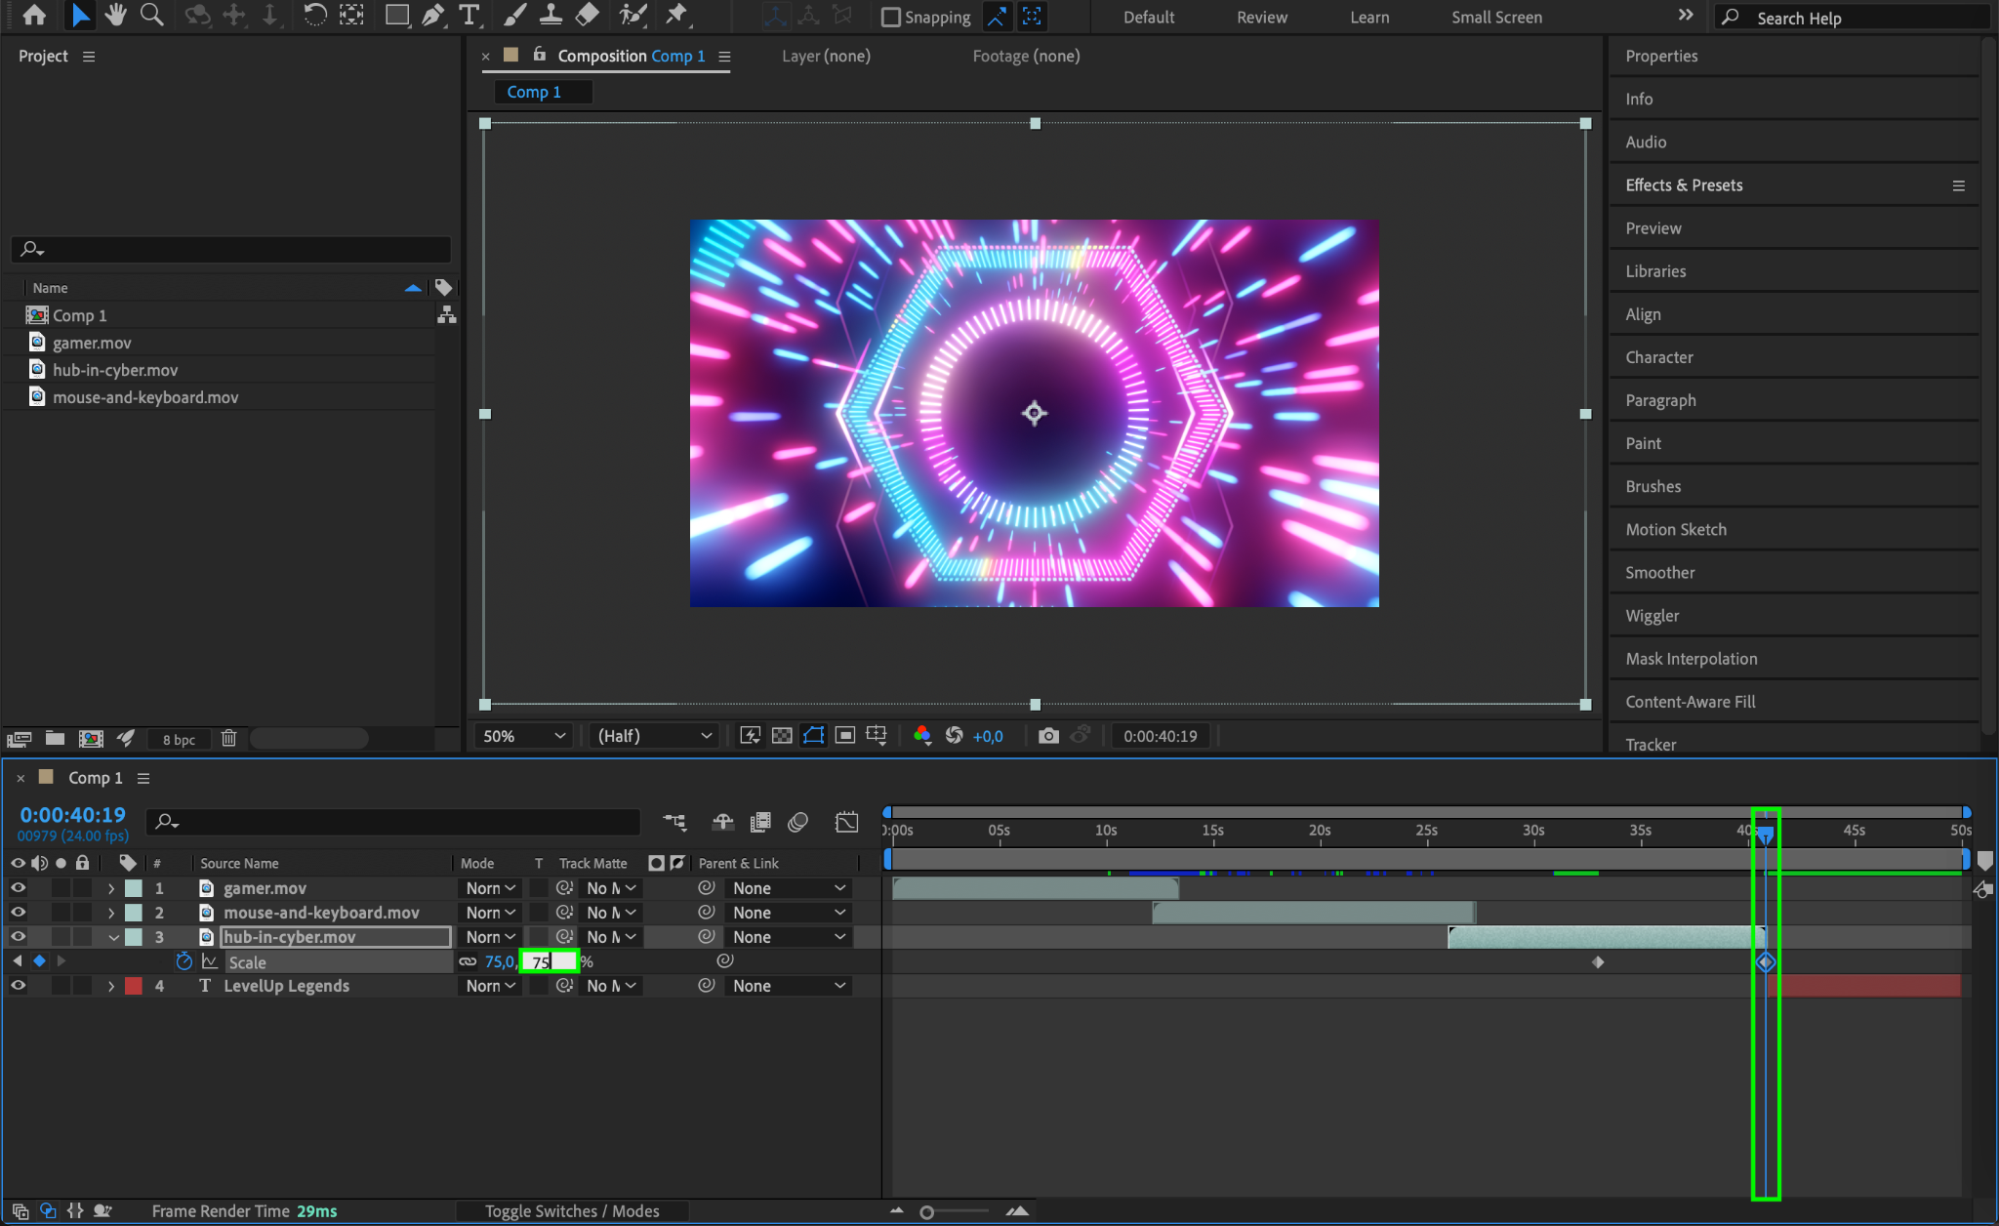Open the Effects & Presets panel
This screenshot has height=1226, width=1999.
1683,185
